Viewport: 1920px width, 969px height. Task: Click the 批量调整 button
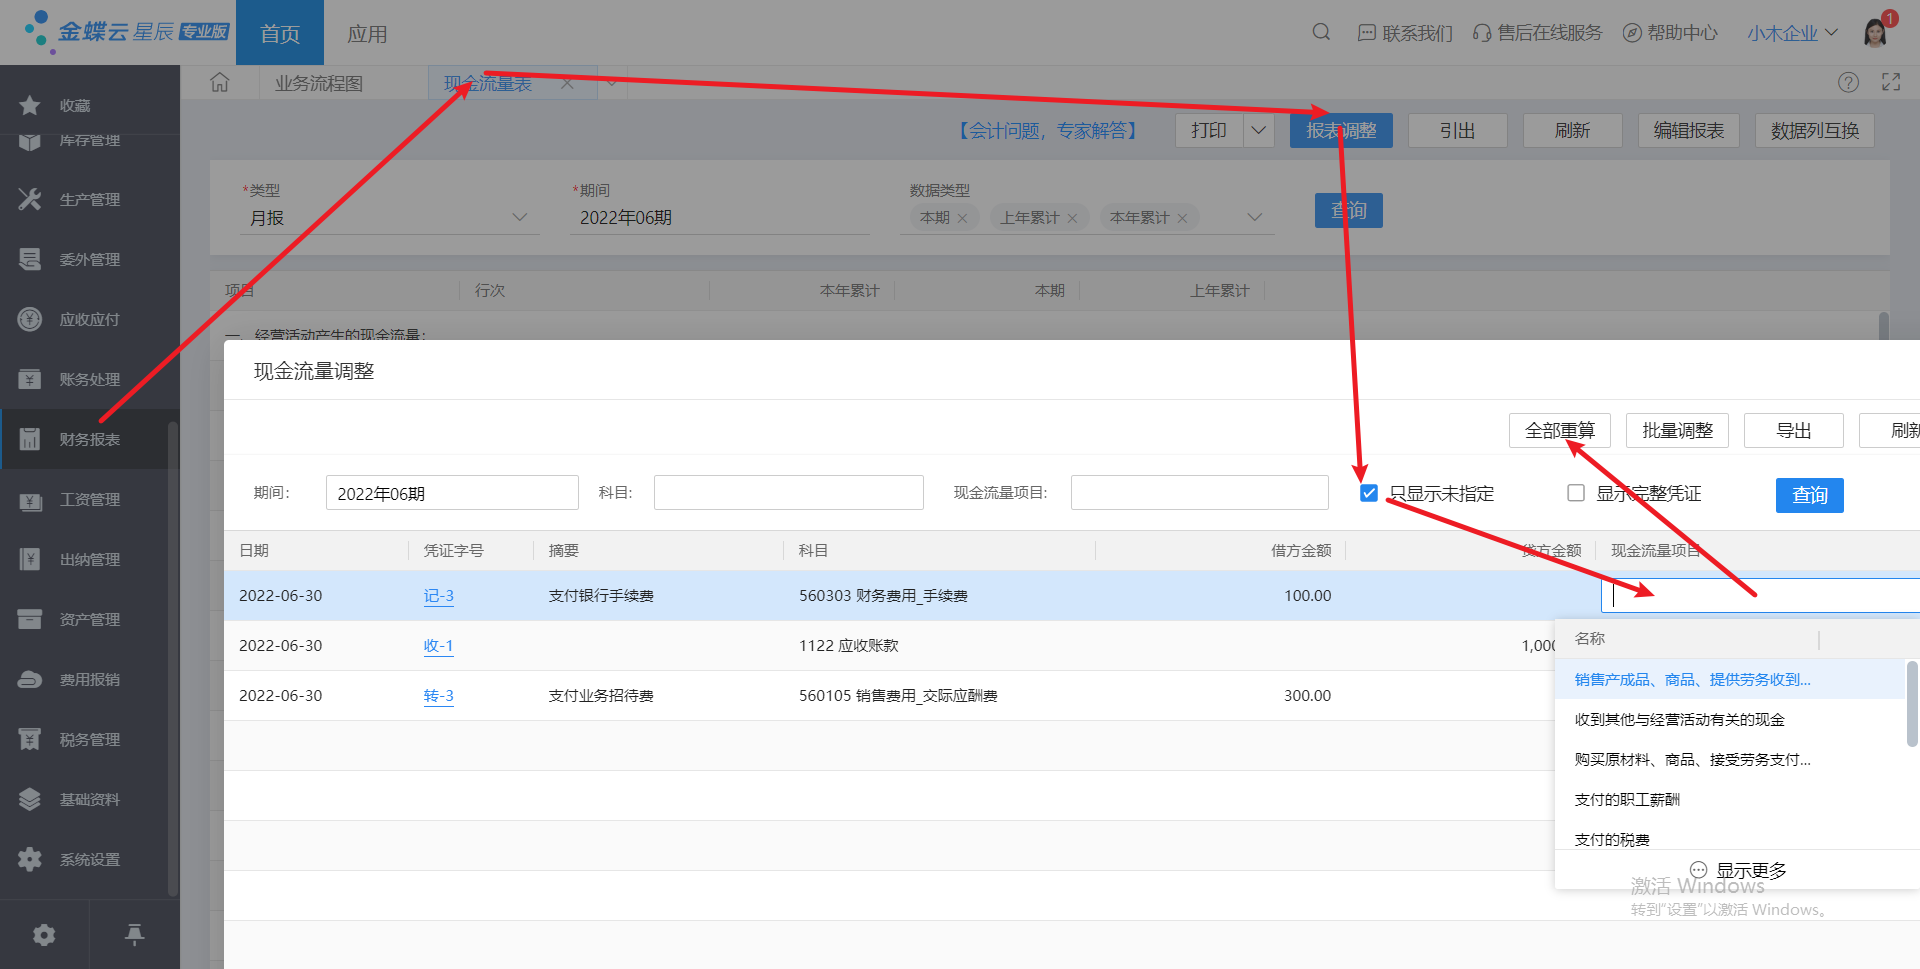[1677, 430]
